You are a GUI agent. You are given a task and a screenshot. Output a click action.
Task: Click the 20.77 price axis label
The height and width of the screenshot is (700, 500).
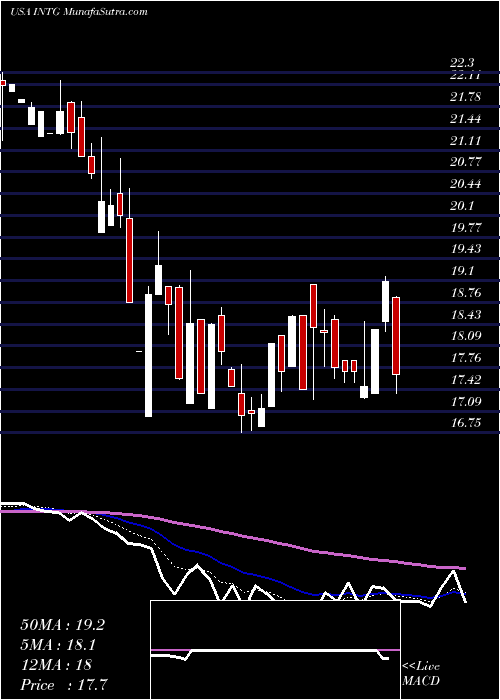[466, 162]
